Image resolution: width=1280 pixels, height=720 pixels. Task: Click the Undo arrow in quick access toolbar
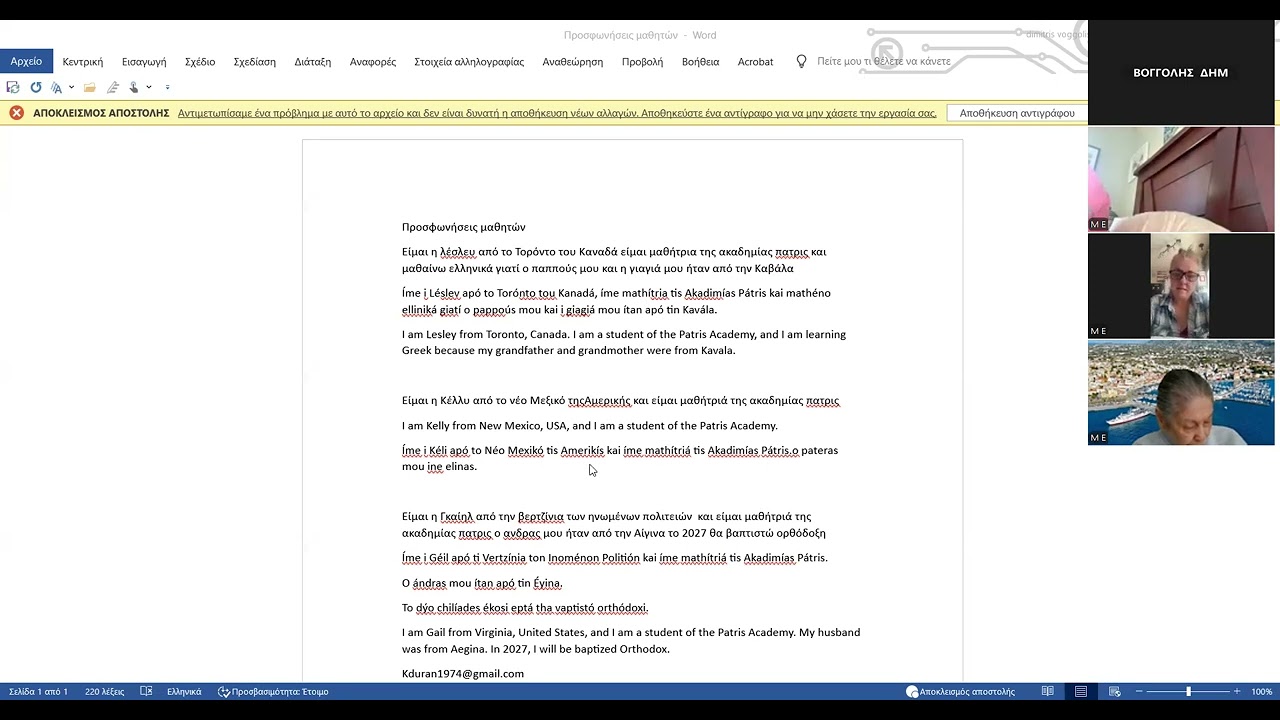click(x=36, y=88)
